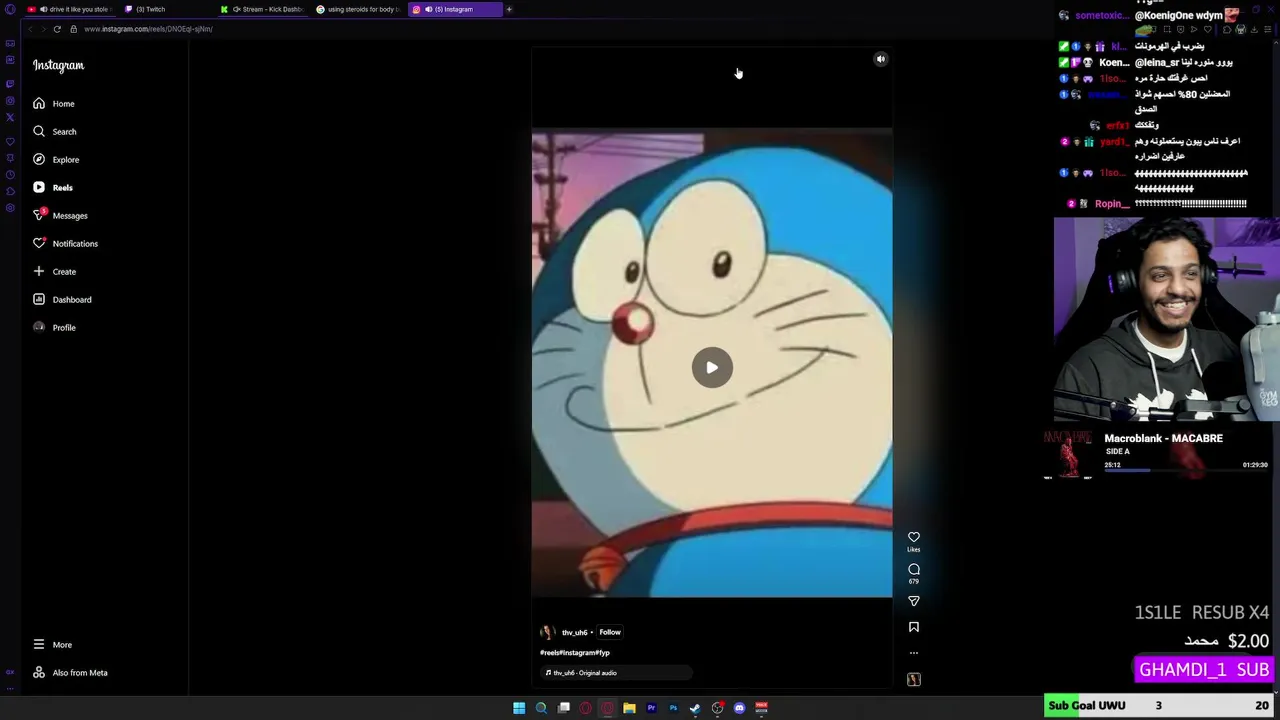The image size is (1280, 720).
Task: Click site lock icon in address bar
Action: [x=73, y=29]
